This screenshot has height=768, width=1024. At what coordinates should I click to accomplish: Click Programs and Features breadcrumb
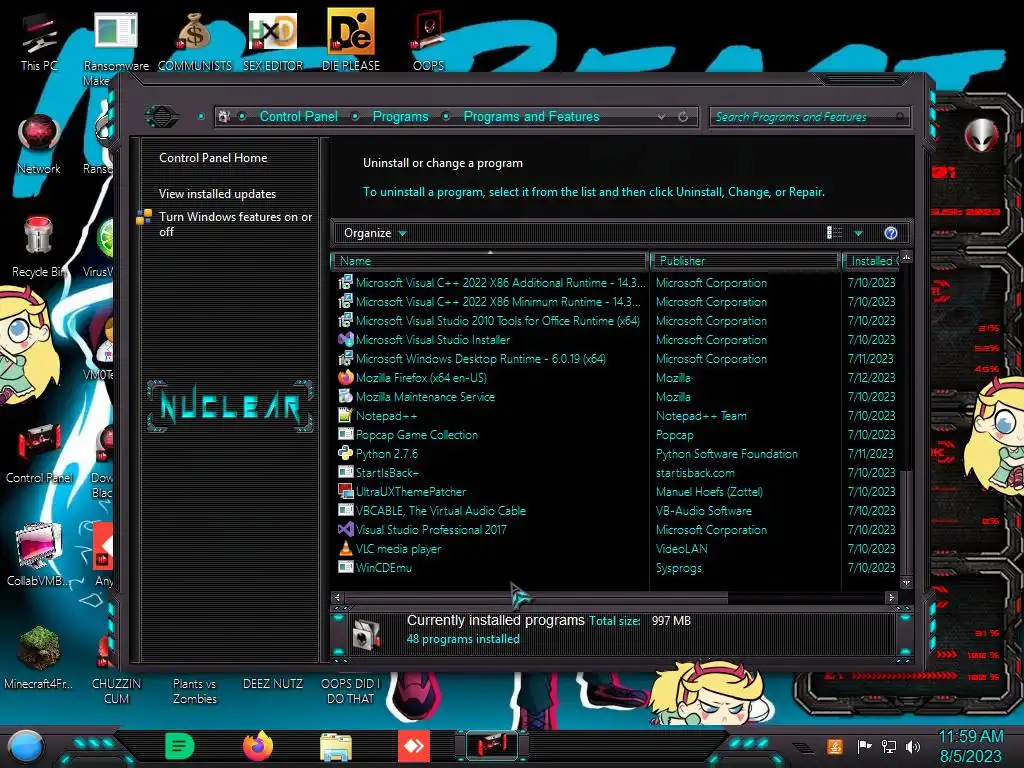click(531, 117)
